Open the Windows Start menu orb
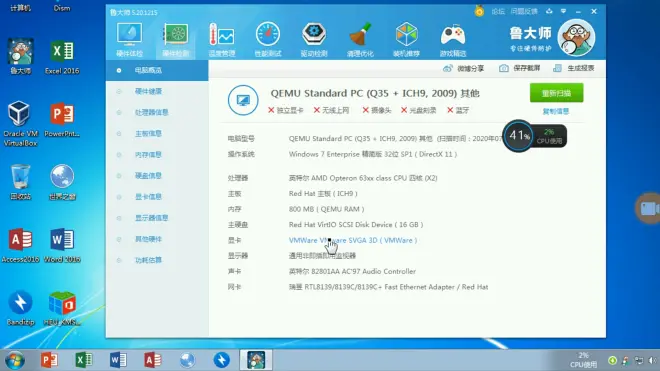The image size is (660, 371). tap(15, 360)
